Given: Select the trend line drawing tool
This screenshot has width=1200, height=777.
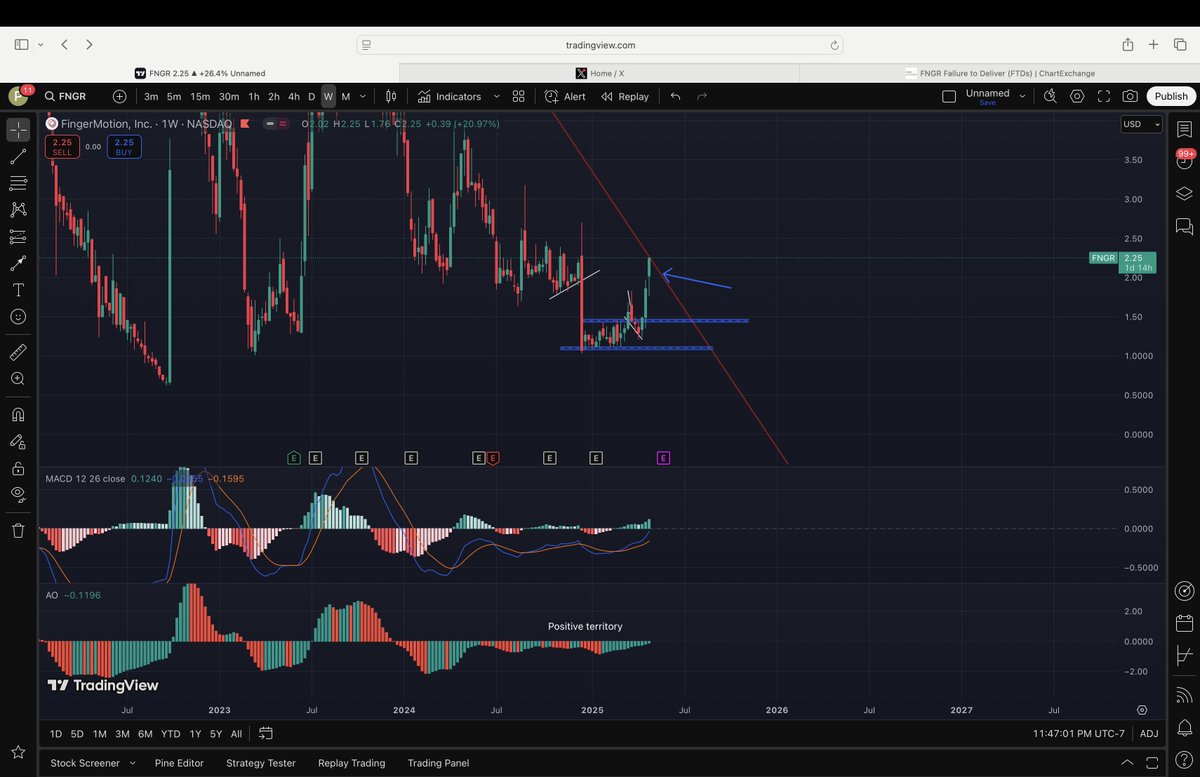Looking at the screenshot, I should click(x=18, y=157).
